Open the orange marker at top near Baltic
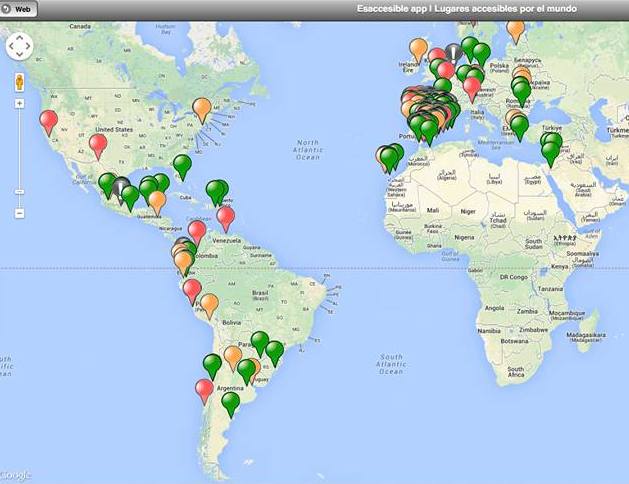 click(x=516, y=31)
